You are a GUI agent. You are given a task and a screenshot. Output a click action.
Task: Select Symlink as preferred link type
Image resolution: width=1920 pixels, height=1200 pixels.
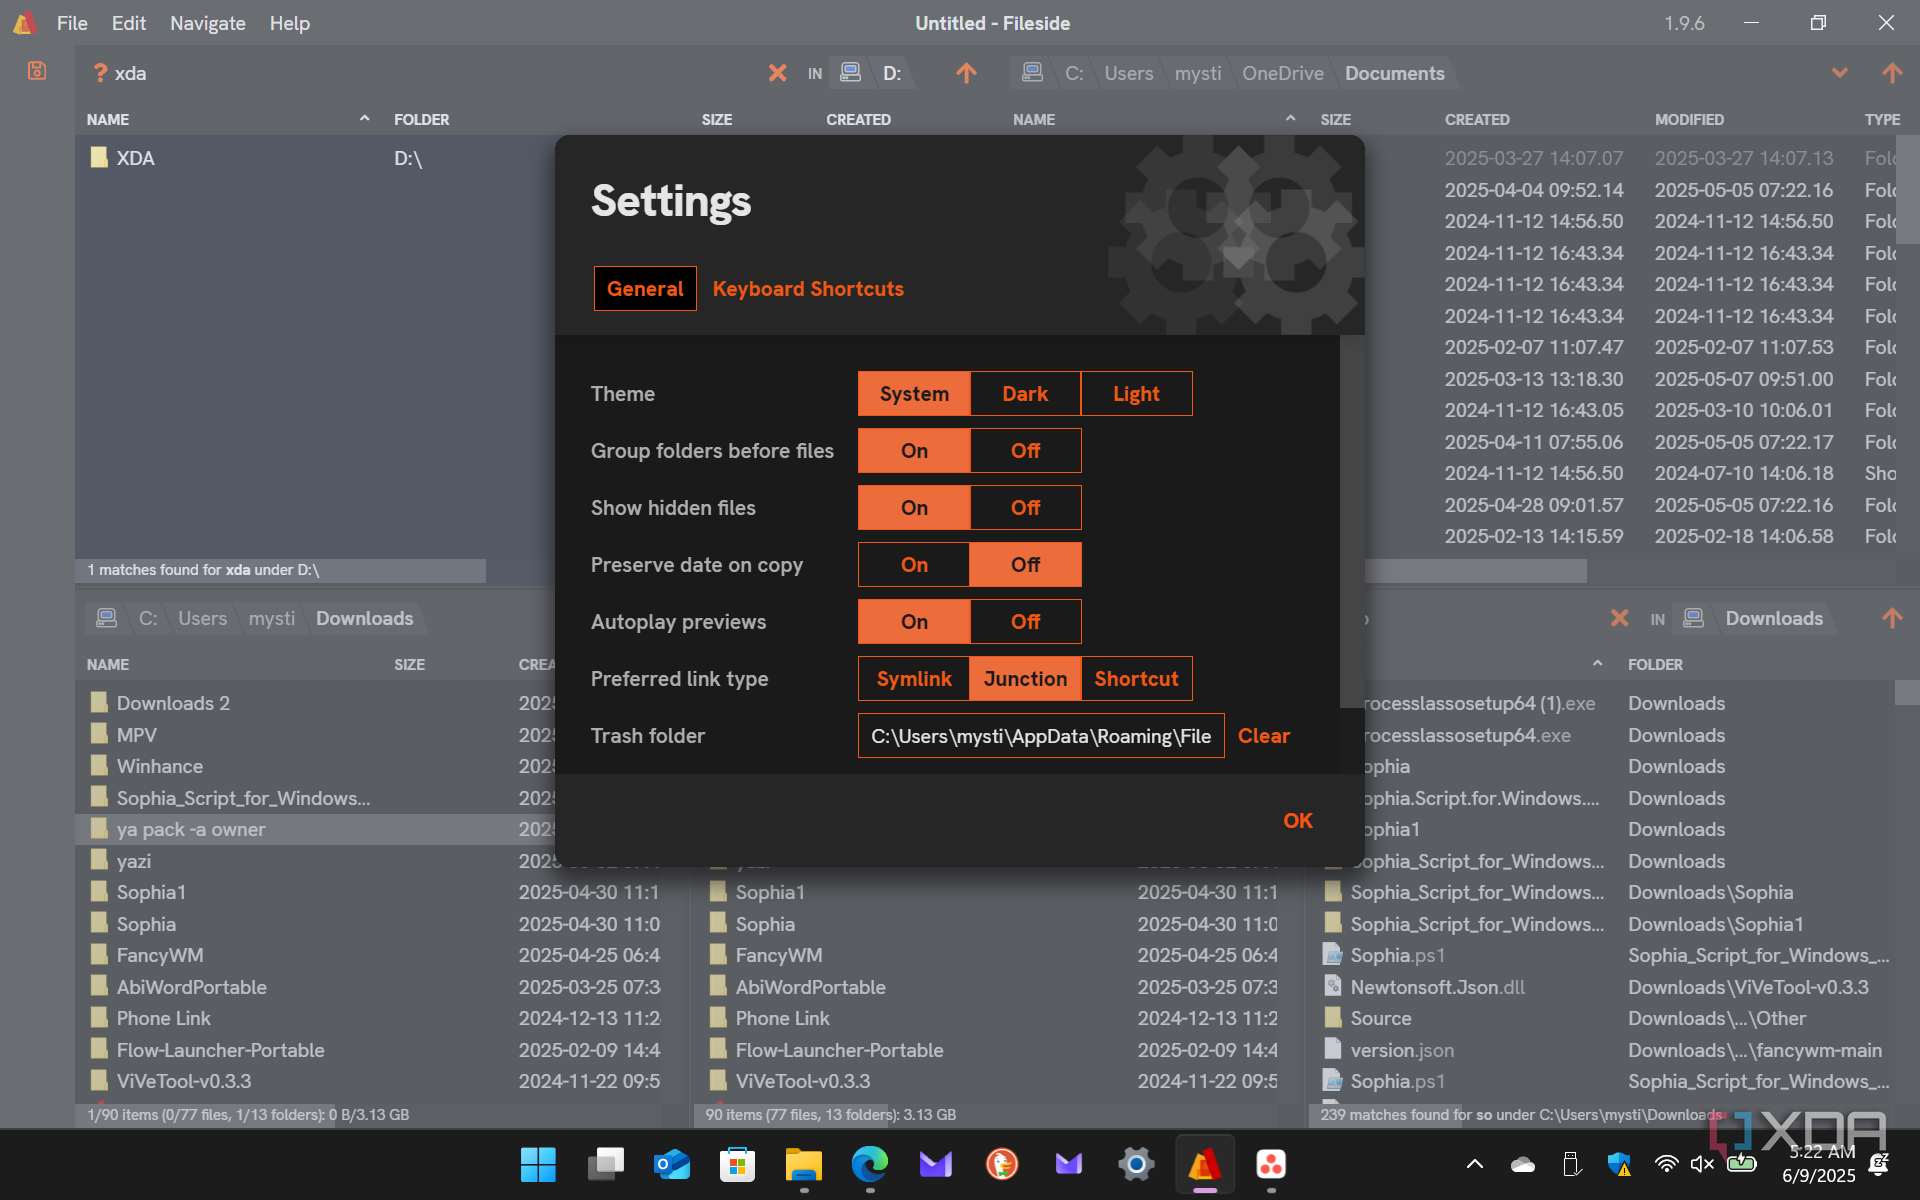(914, 679)
